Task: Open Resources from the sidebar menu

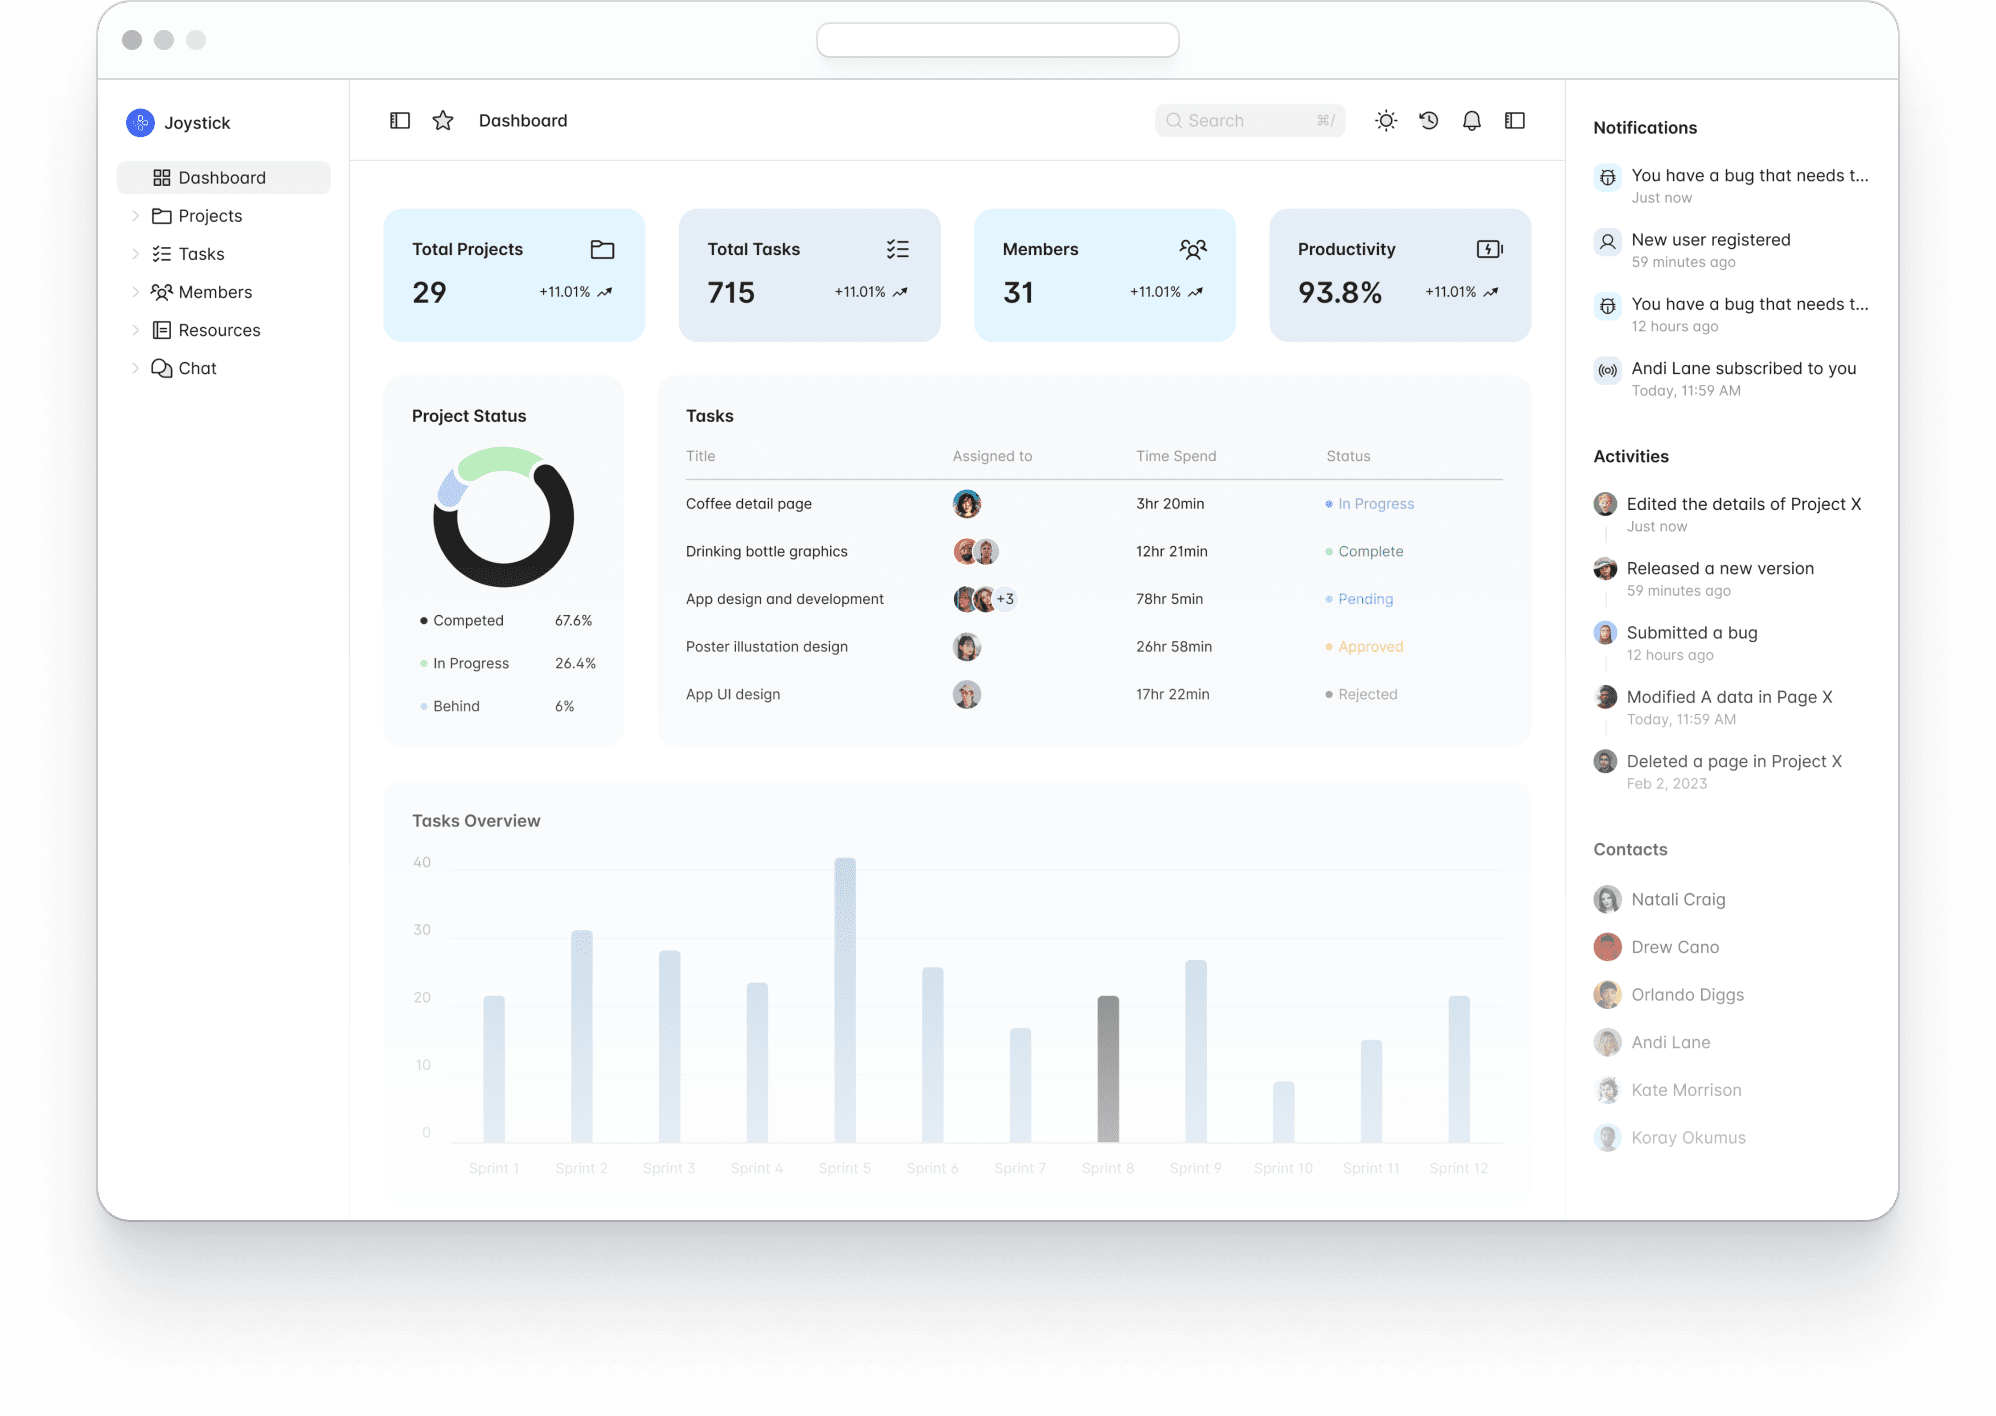Action: pos(219,330)
